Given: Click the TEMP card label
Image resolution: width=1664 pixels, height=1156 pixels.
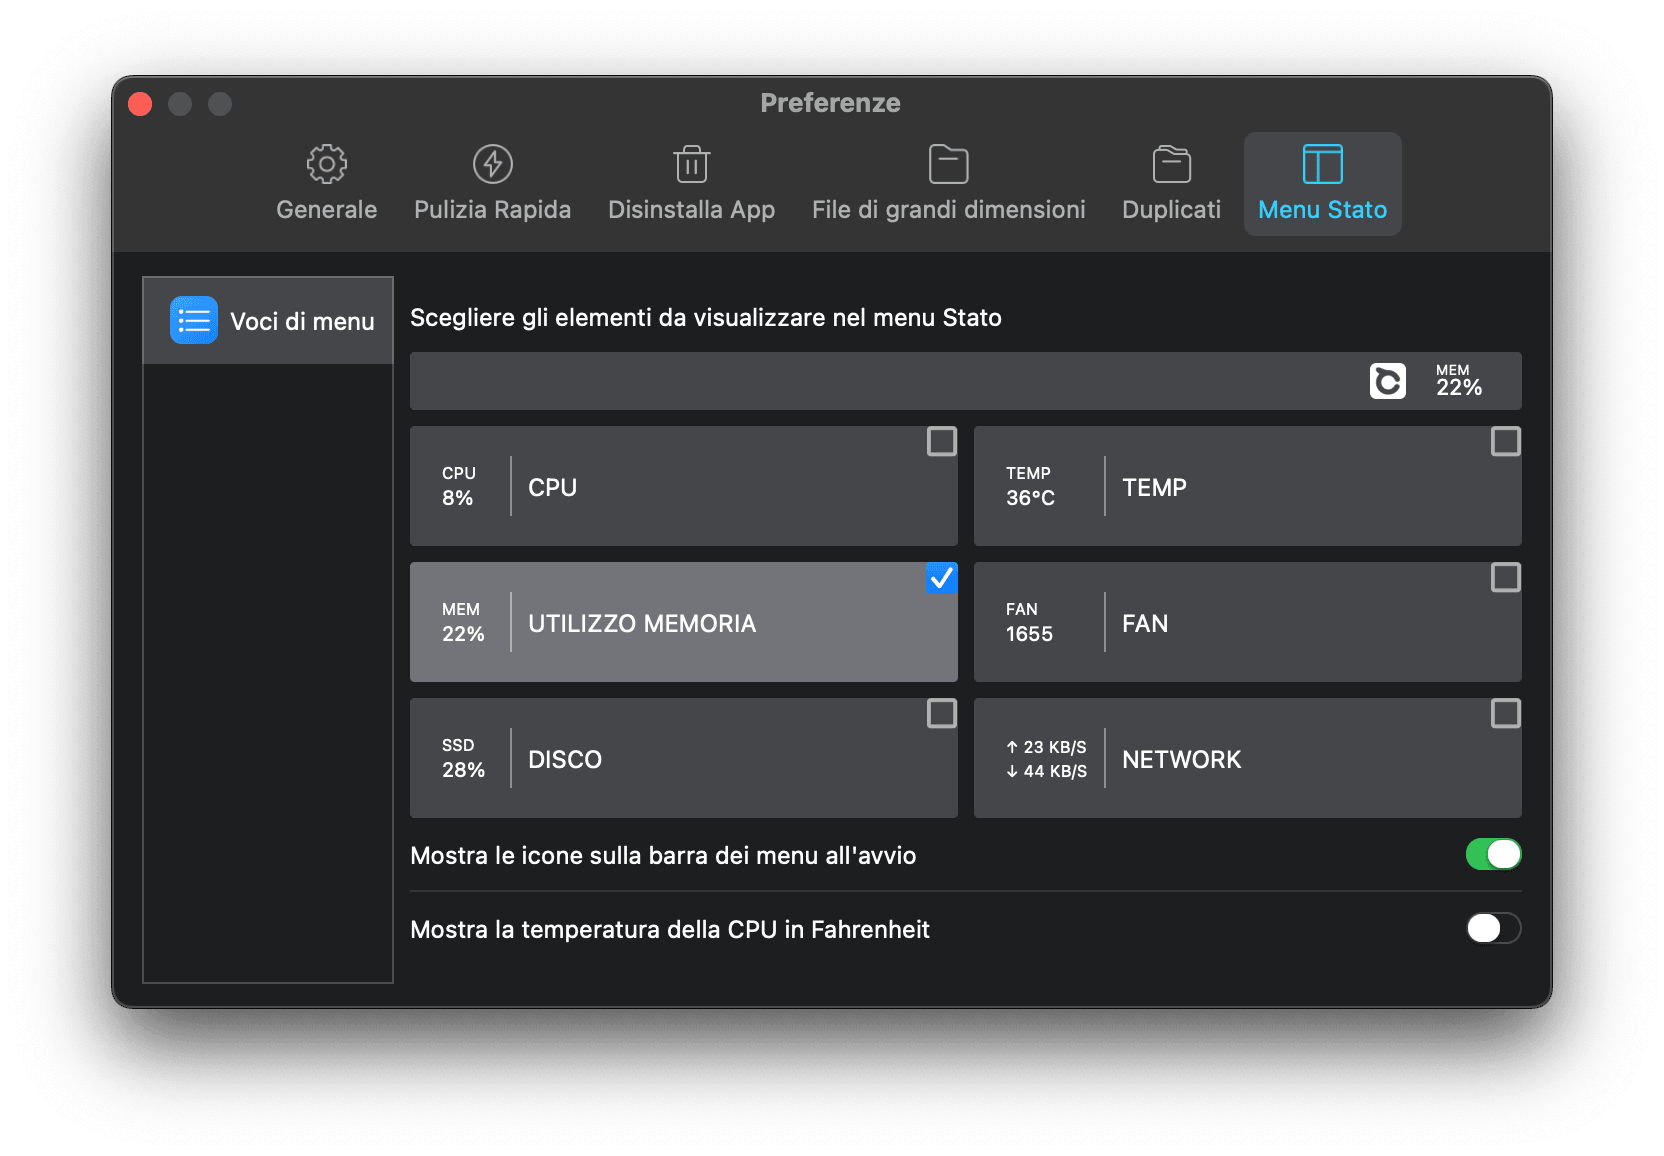Looking at the screenshot, I should [x=1154, y=487].
